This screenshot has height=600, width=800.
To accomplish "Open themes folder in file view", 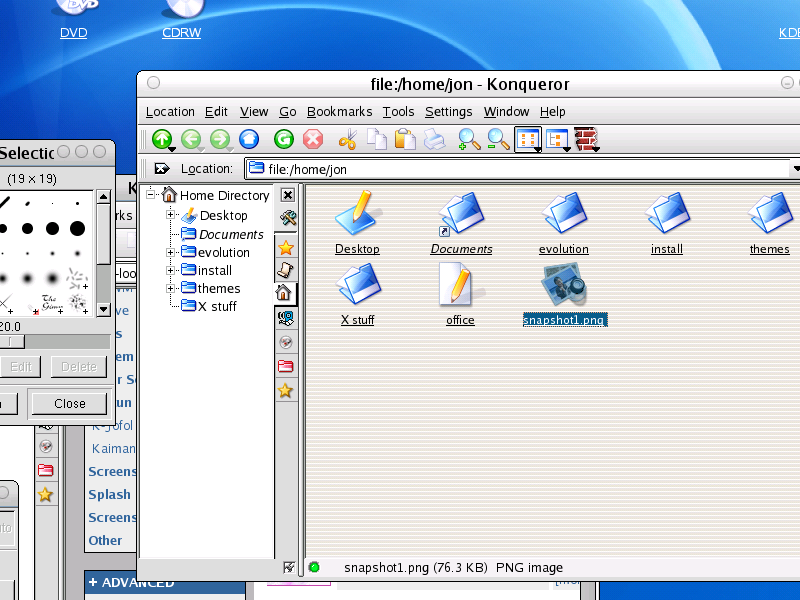I will (769, 213).
